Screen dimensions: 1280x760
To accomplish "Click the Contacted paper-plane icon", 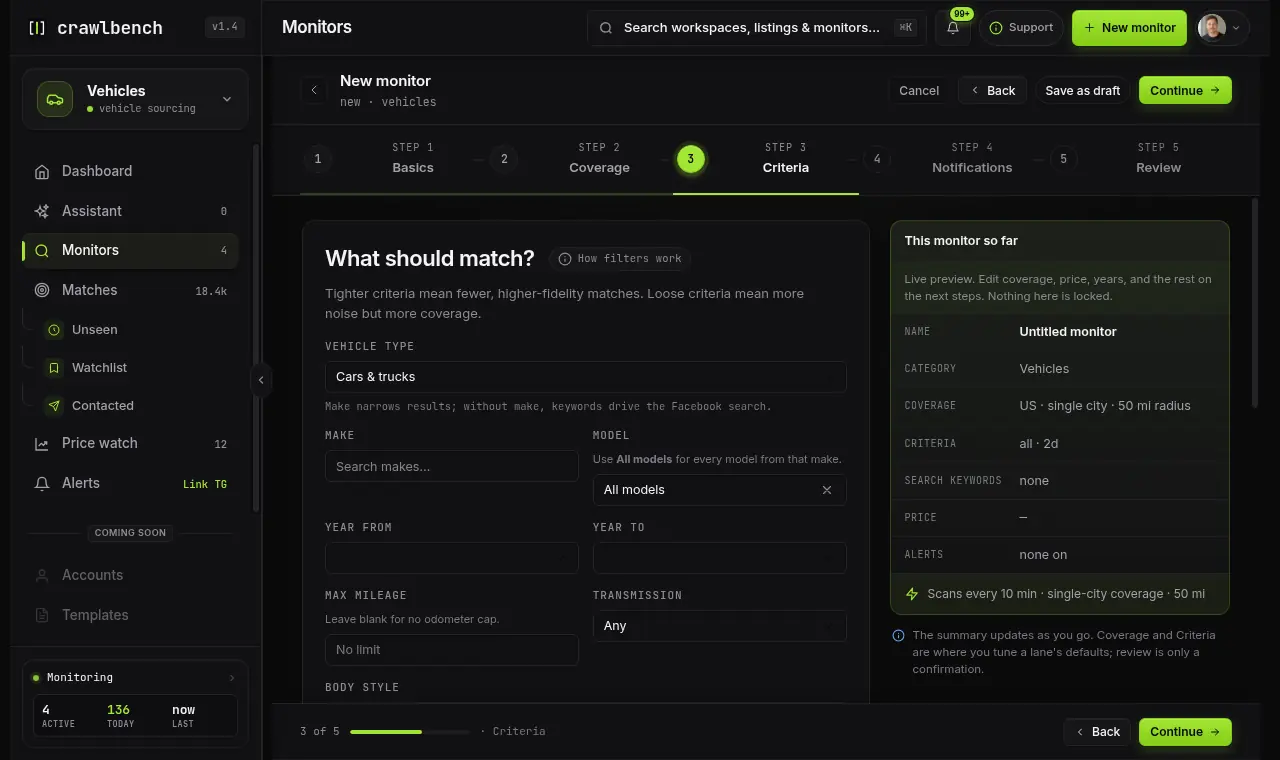I will (55, 406).
